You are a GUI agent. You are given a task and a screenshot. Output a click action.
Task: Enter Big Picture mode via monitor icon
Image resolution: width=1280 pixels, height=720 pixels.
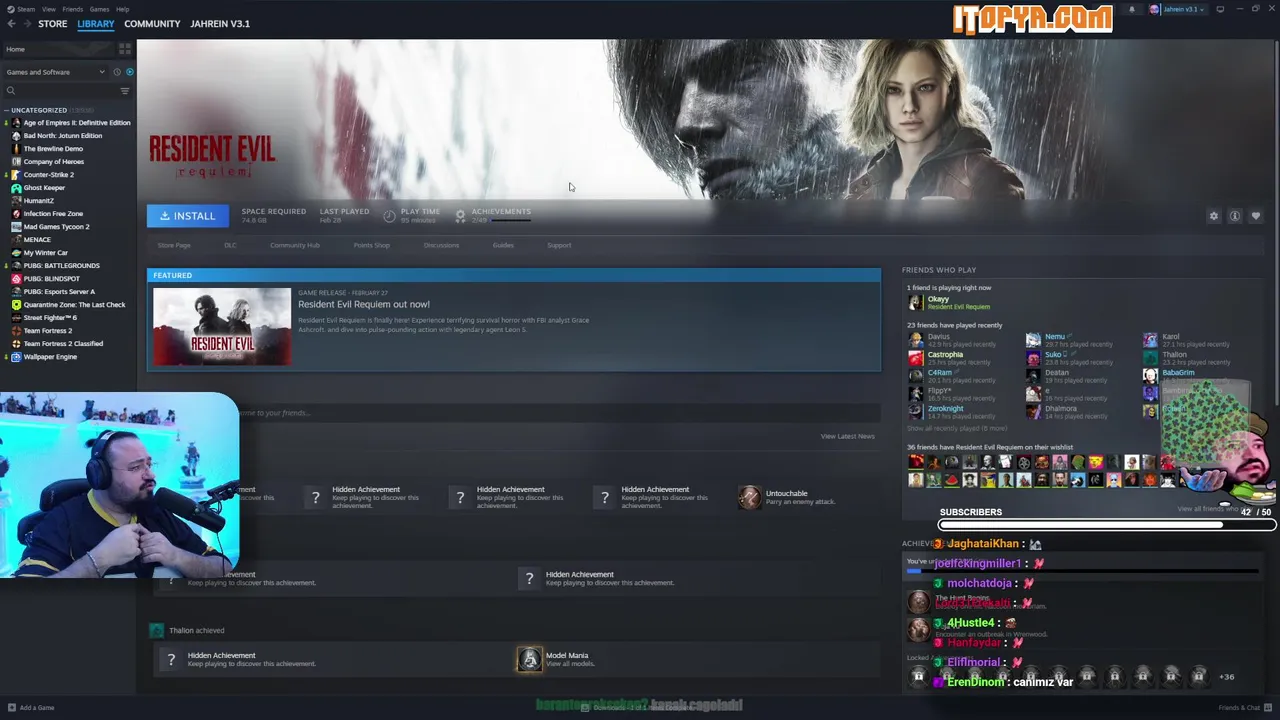(1220, 9)
